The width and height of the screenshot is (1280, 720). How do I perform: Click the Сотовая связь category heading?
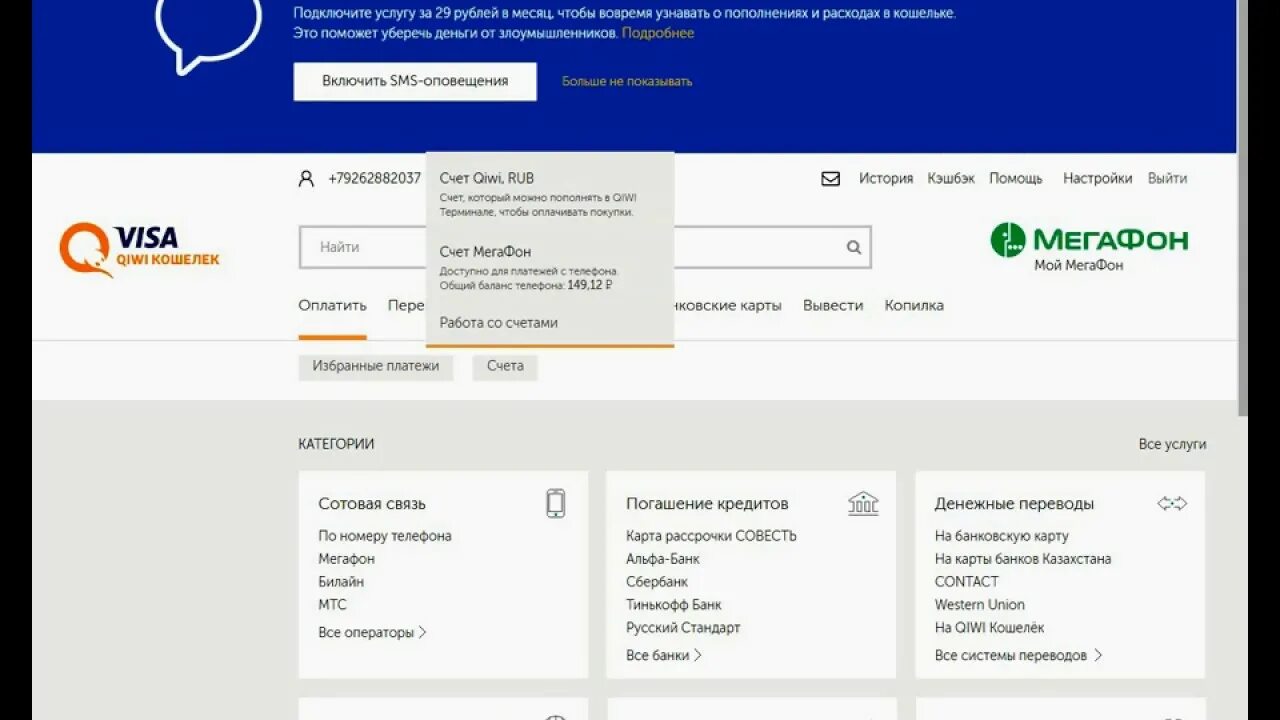pyautogui.click(x=372, y=504)
